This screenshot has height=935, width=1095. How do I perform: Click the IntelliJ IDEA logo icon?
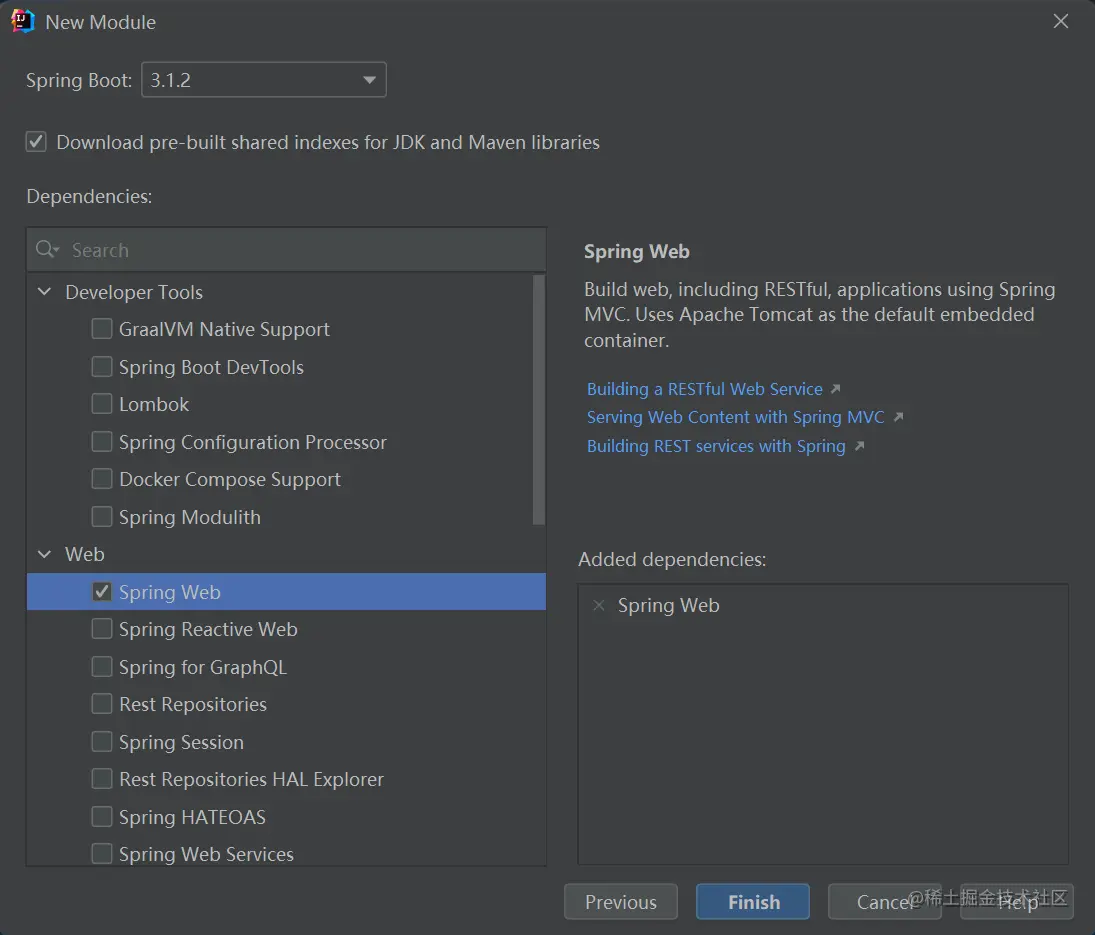click(22, 22)
